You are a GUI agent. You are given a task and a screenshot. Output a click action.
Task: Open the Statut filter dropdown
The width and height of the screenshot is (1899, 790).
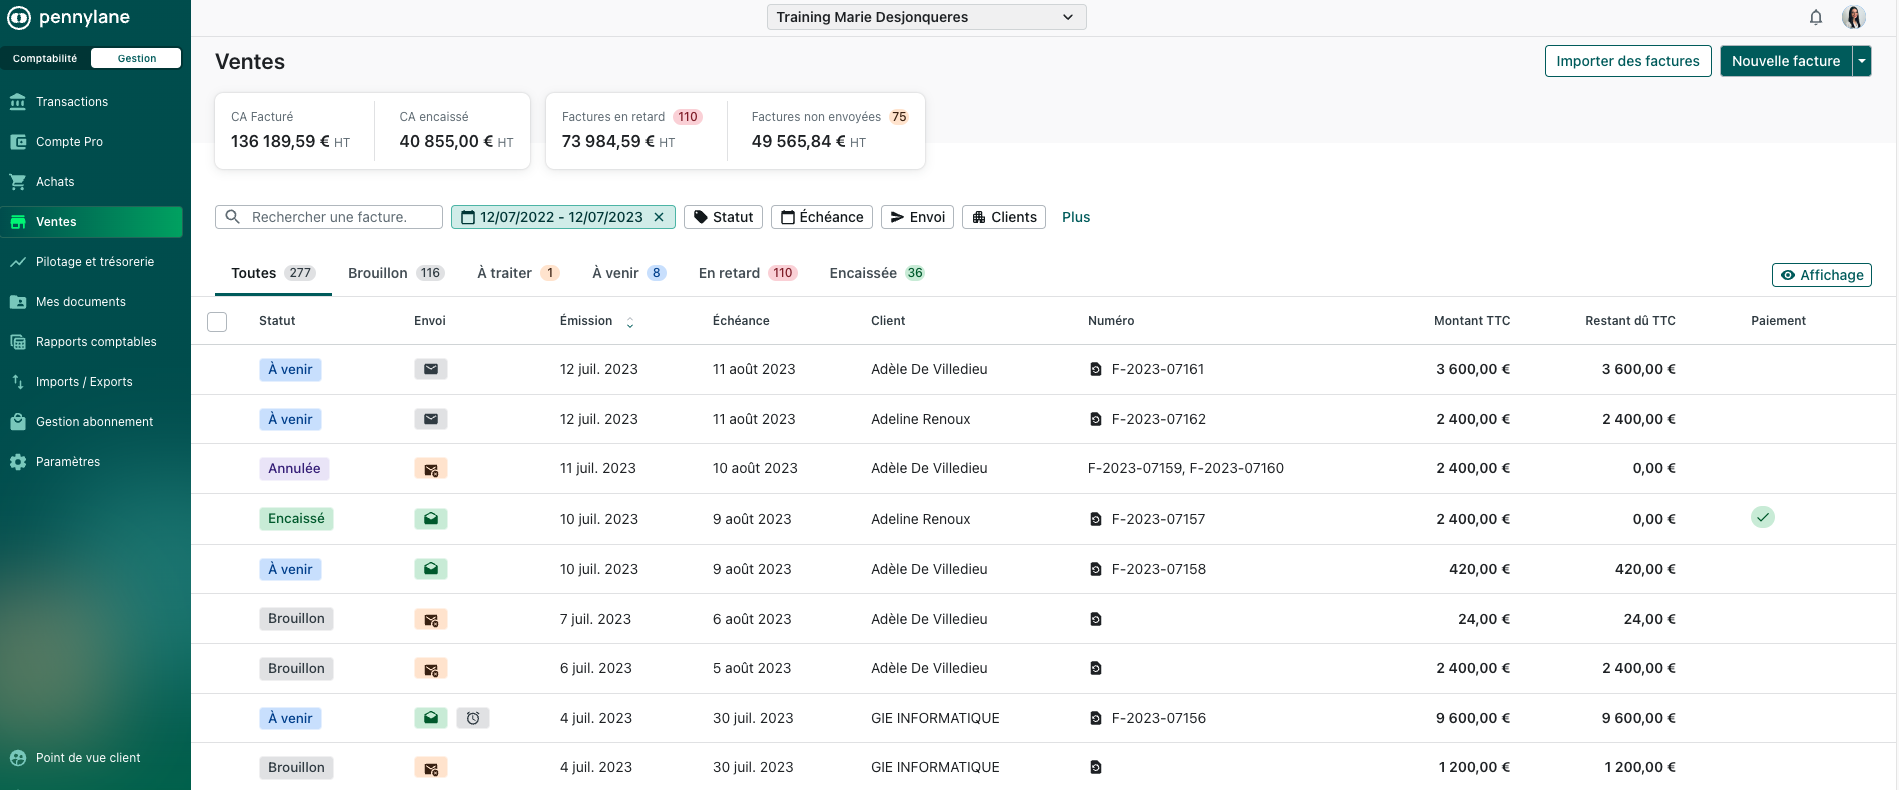coord(723,217)
